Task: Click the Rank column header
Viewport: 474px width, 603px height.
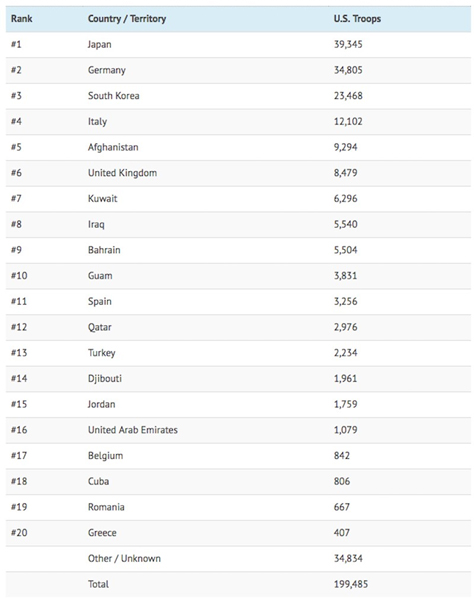Action: (x=22, y=19)
